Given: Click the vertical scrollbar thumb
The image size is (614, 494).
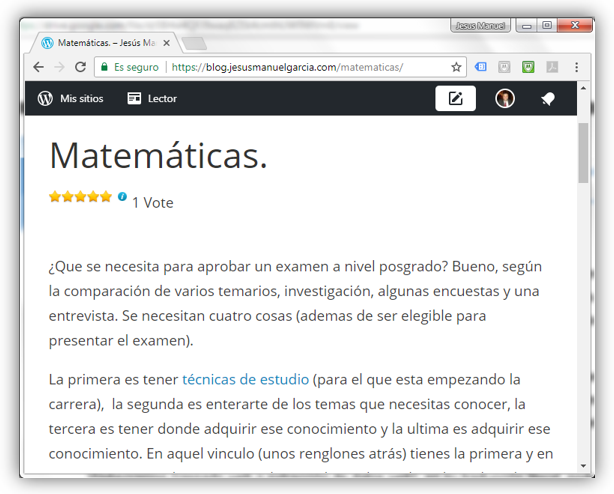Looking at the screenshot, I should click(x=583, y=153).
